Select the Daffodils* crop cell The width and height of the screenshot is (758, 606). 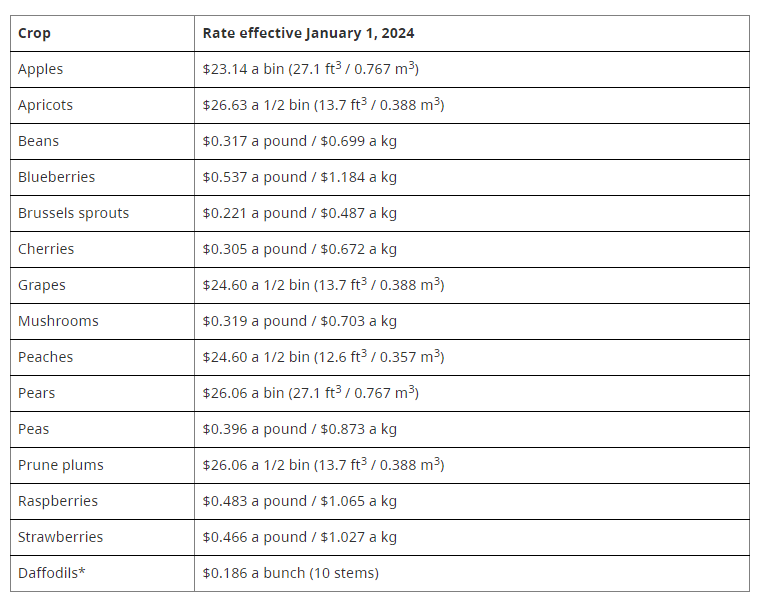click(x=52, y=573)
